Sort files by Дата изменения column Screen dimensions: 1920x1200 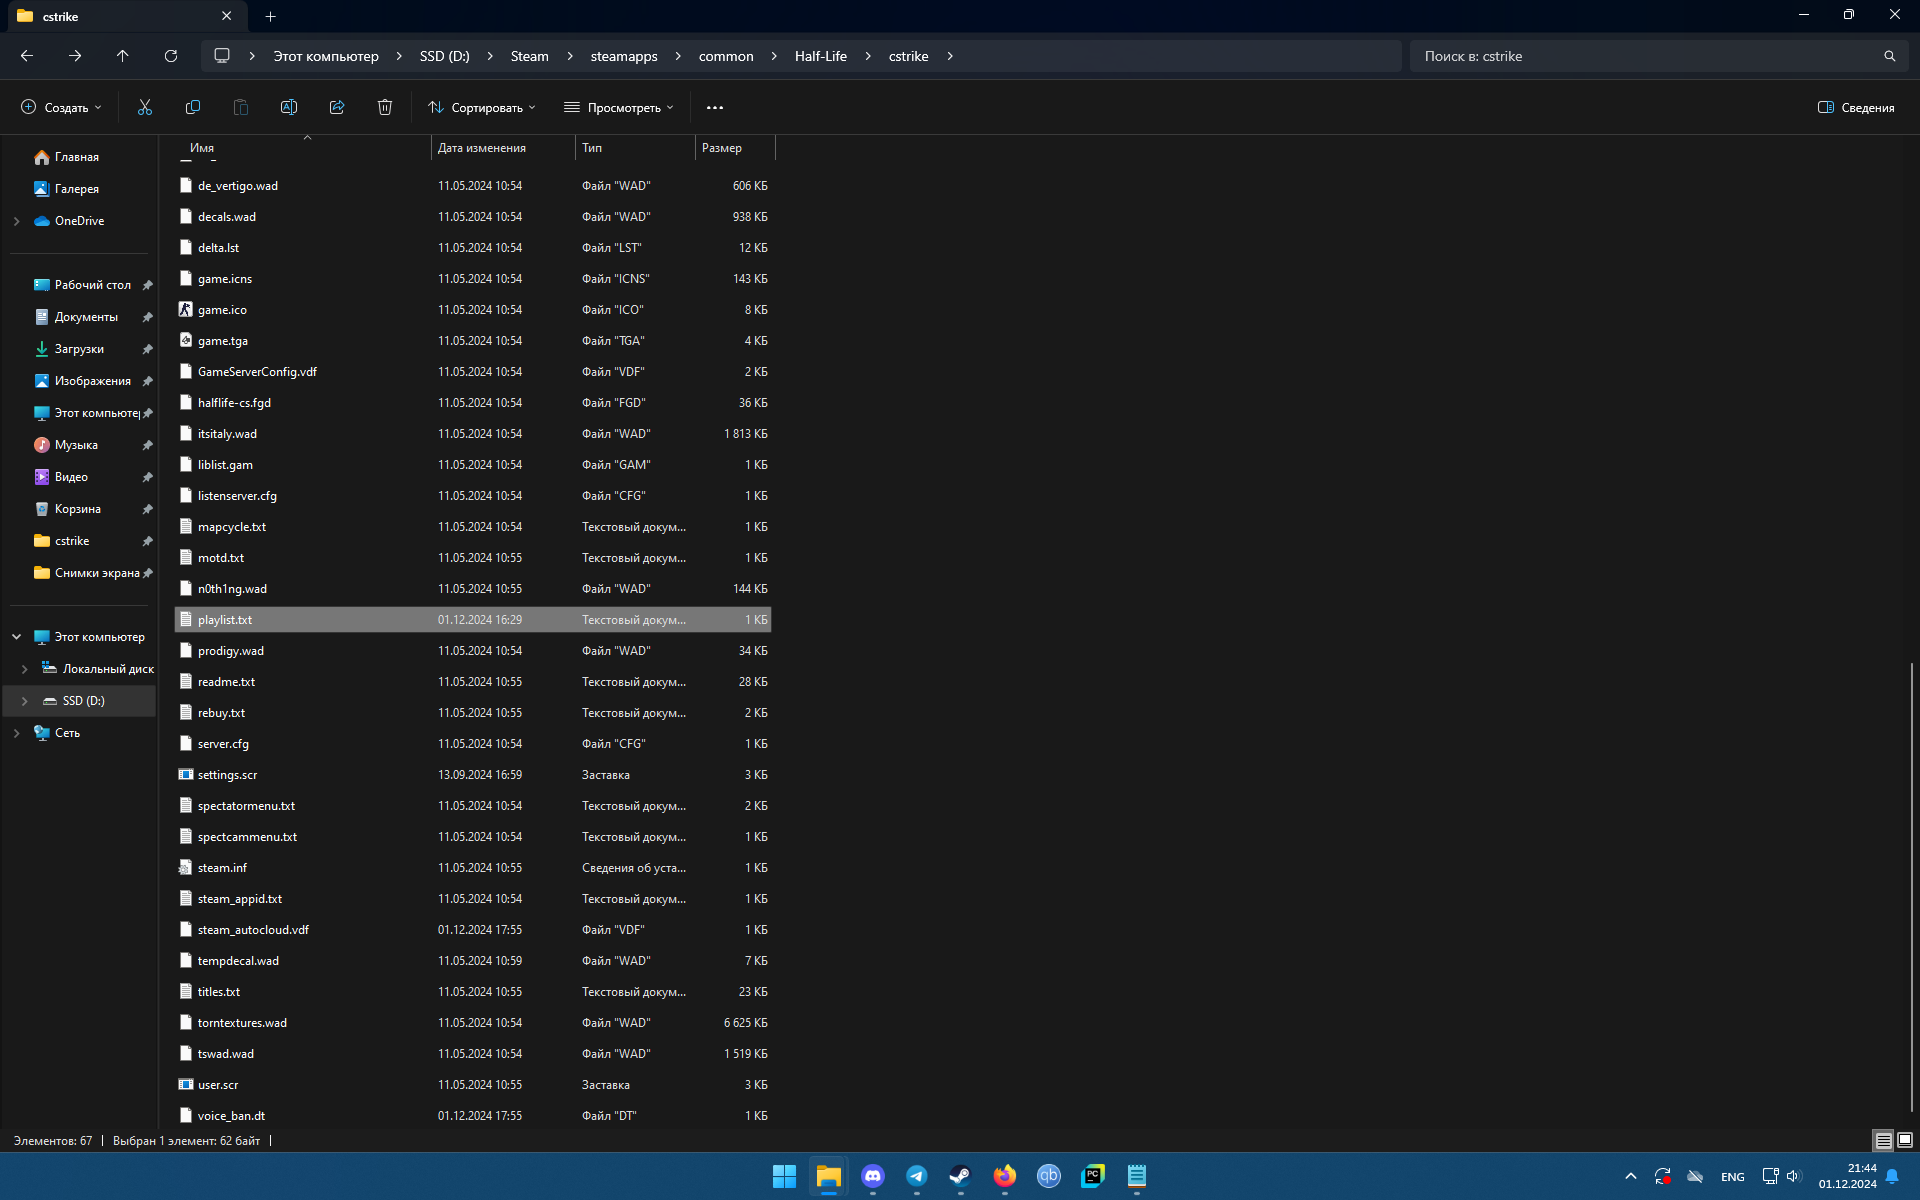pyautogui.click(x=482, y=148)
